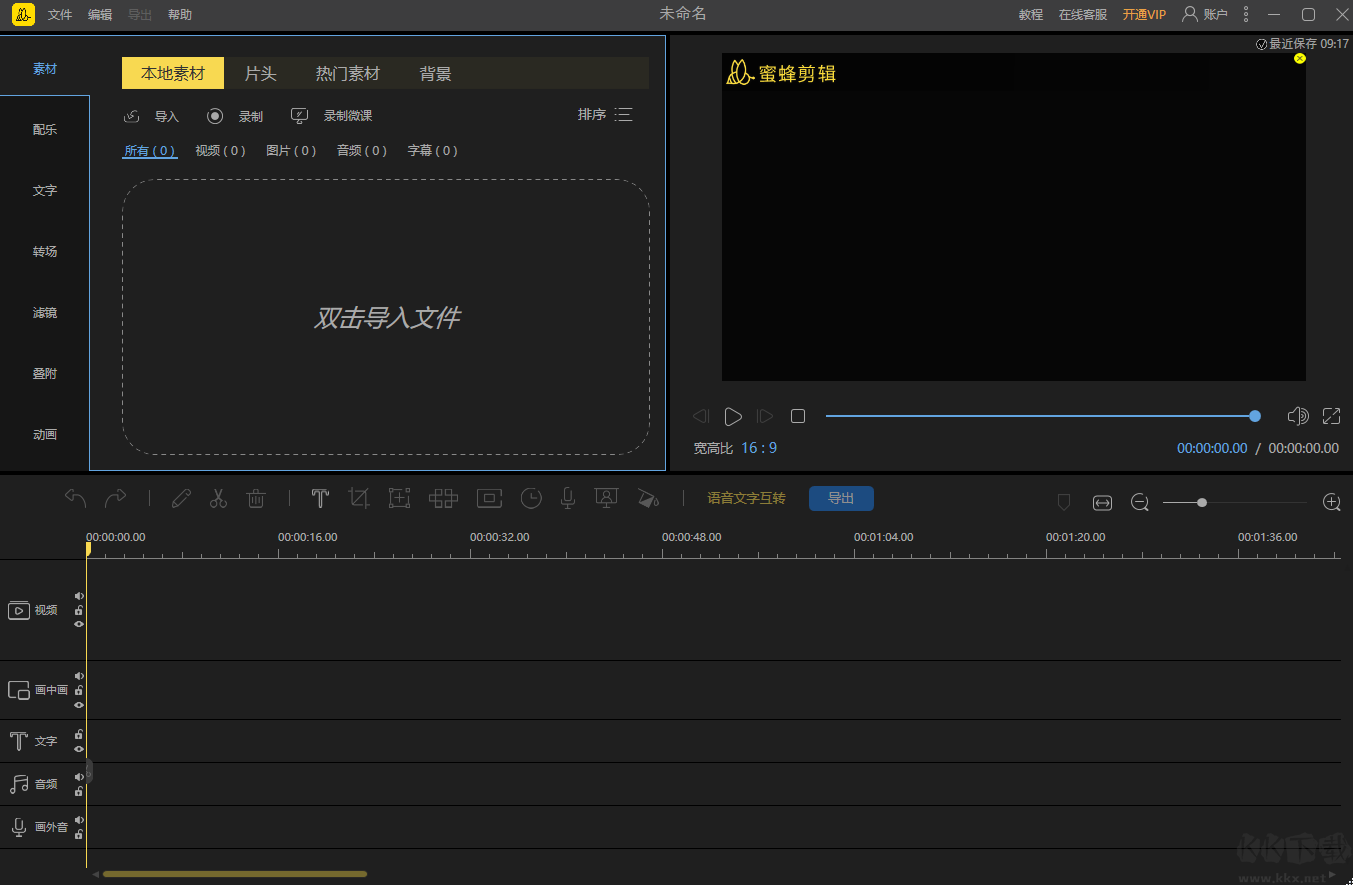Image resolution: width=1353 pixels, height=885 pixels.
Task: Open the 叠附 sidebar section
Action: [45, 374]
